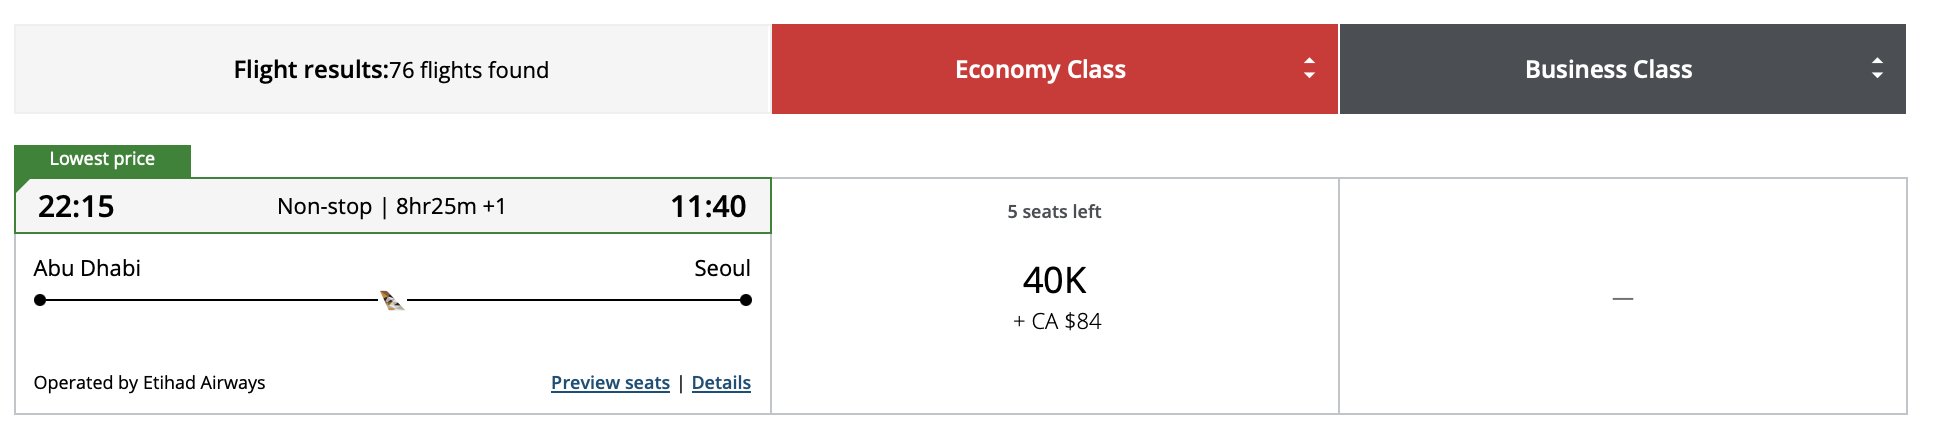Viewport: 1938px width, 428px height.
Task: Click the 5 seats left notice
Action: pyautogui.click(x=1054, y=212)
